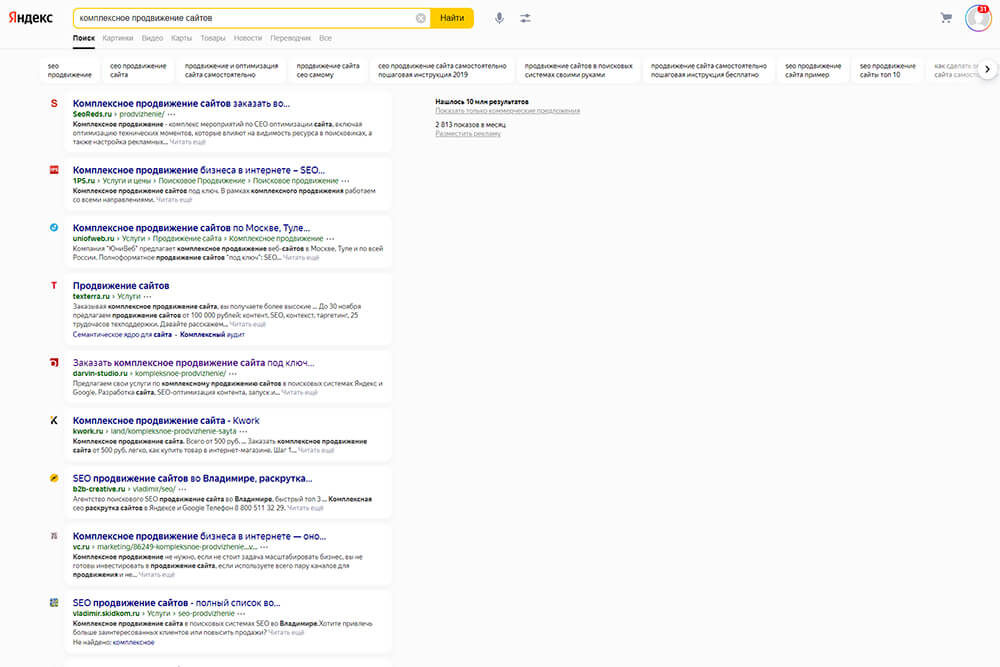1000x667 pixels.
Task: Open more options dots for kwork.ru result
Action: [x=244, y=432]
